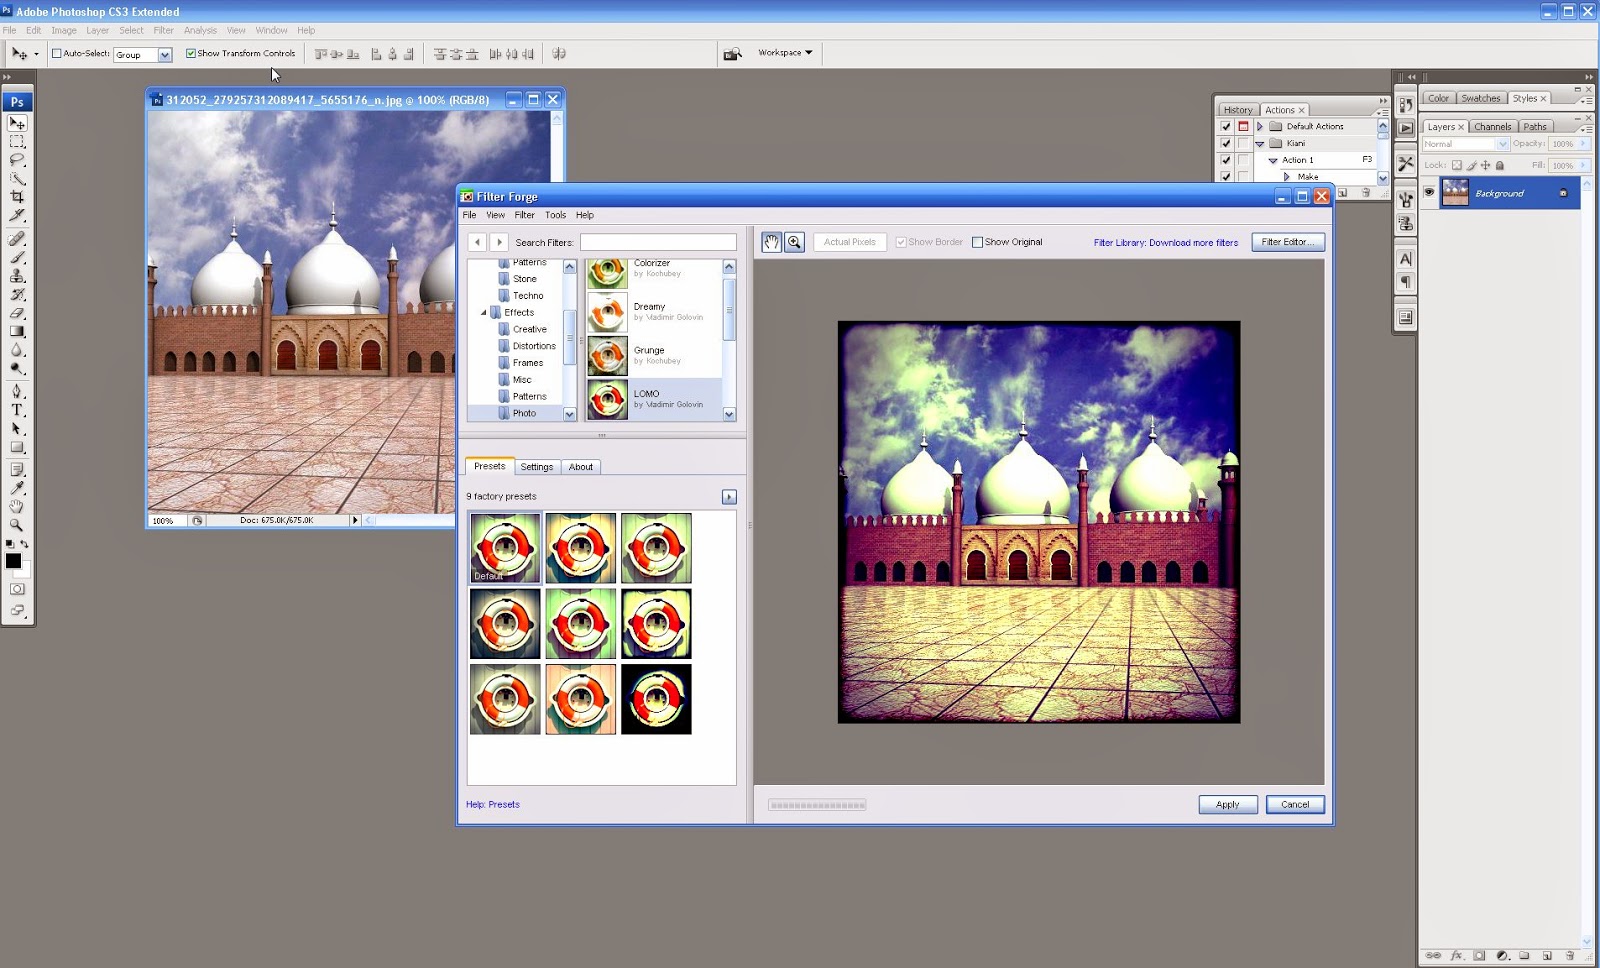Toggle Show Transform Controls checkbox
Image resolution: width=1600 pixels, height=968 pixels.
(191, 53)
